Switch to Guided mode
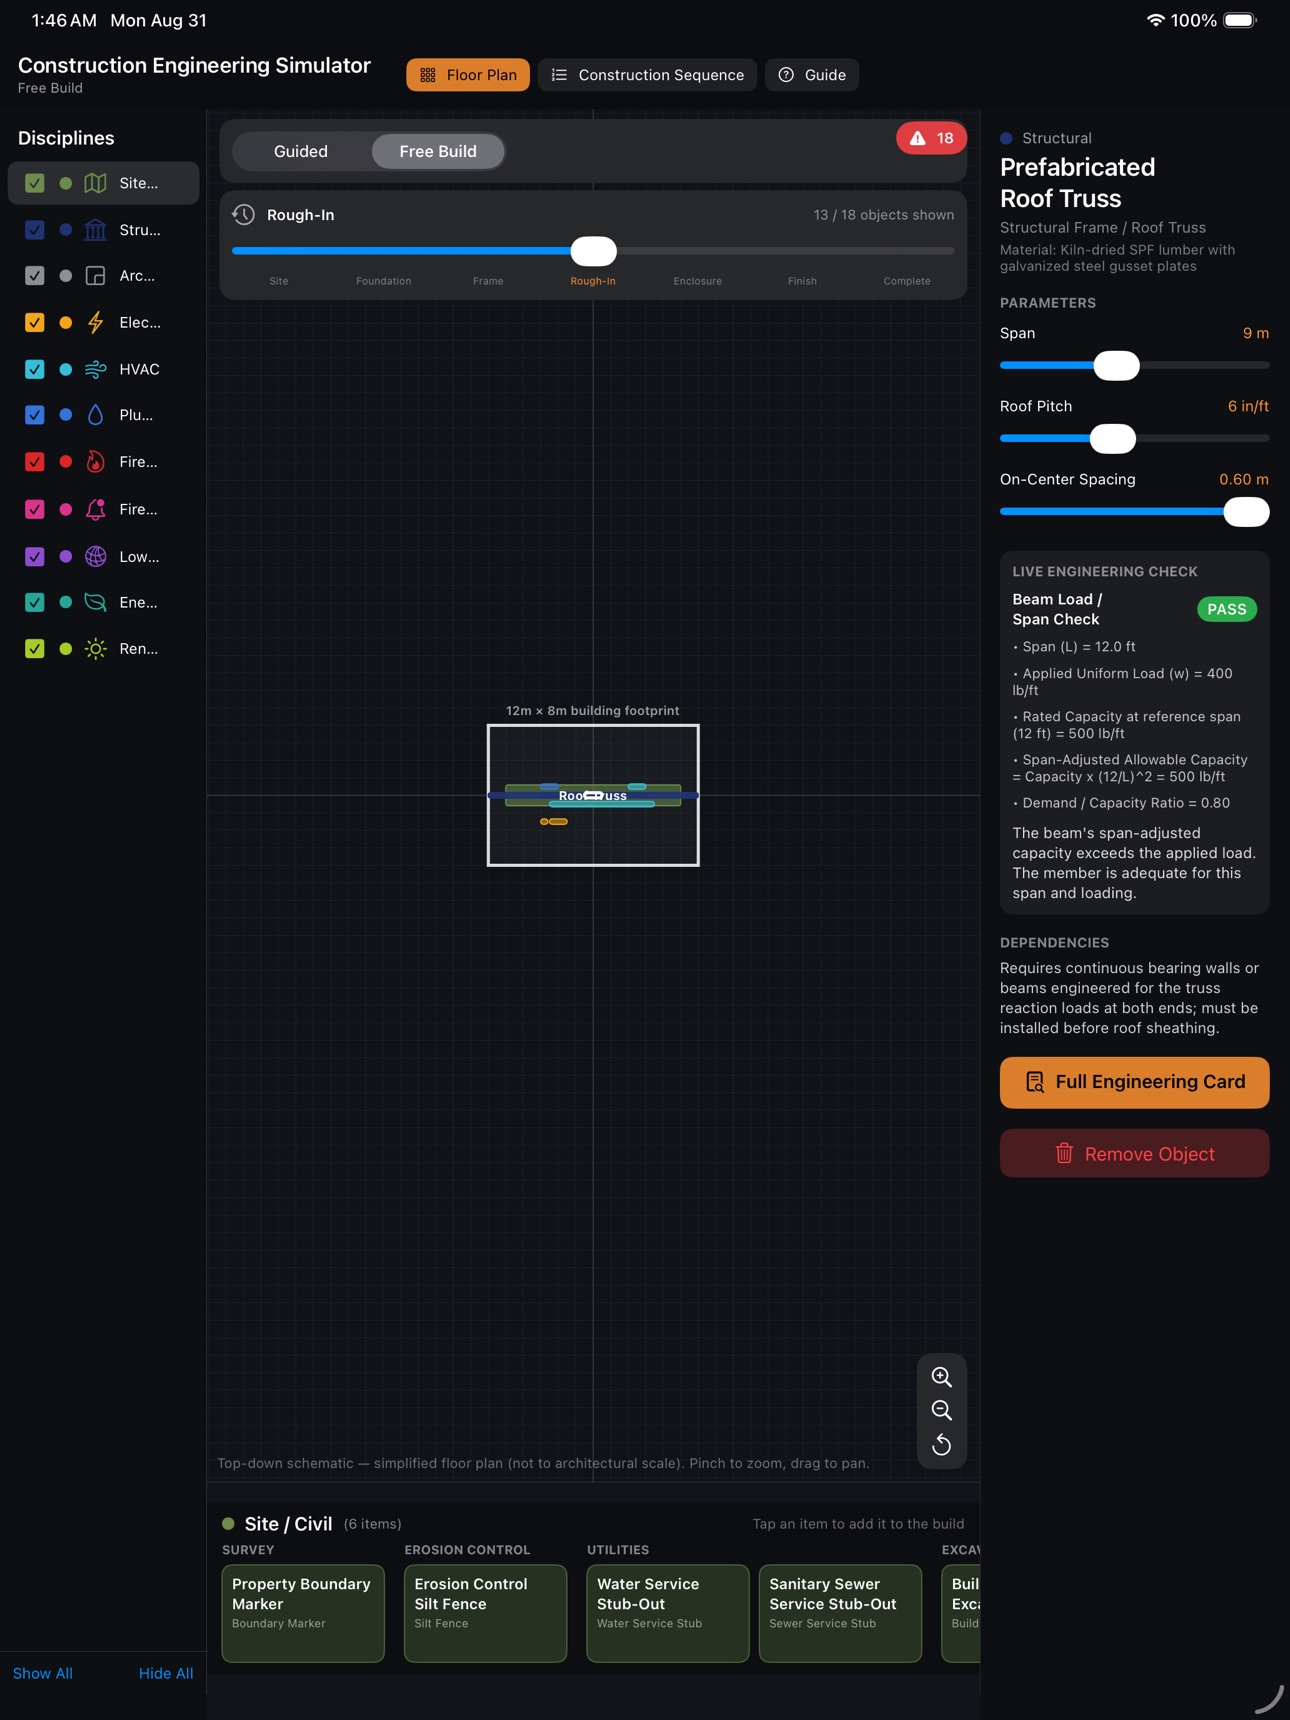1290x1720 pixels. 301,151
